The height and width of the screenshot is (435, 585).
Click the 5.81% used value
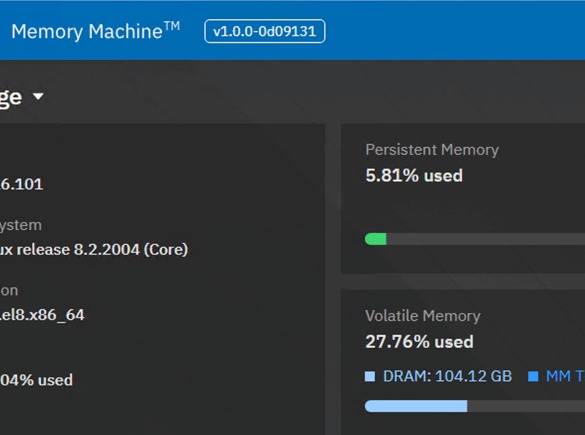point(414,176)
